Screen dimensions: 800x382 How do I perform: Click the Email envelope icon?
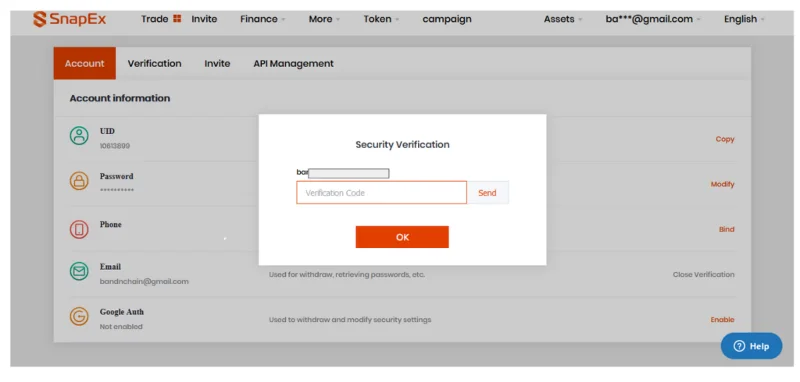click(x=79, y=271)
